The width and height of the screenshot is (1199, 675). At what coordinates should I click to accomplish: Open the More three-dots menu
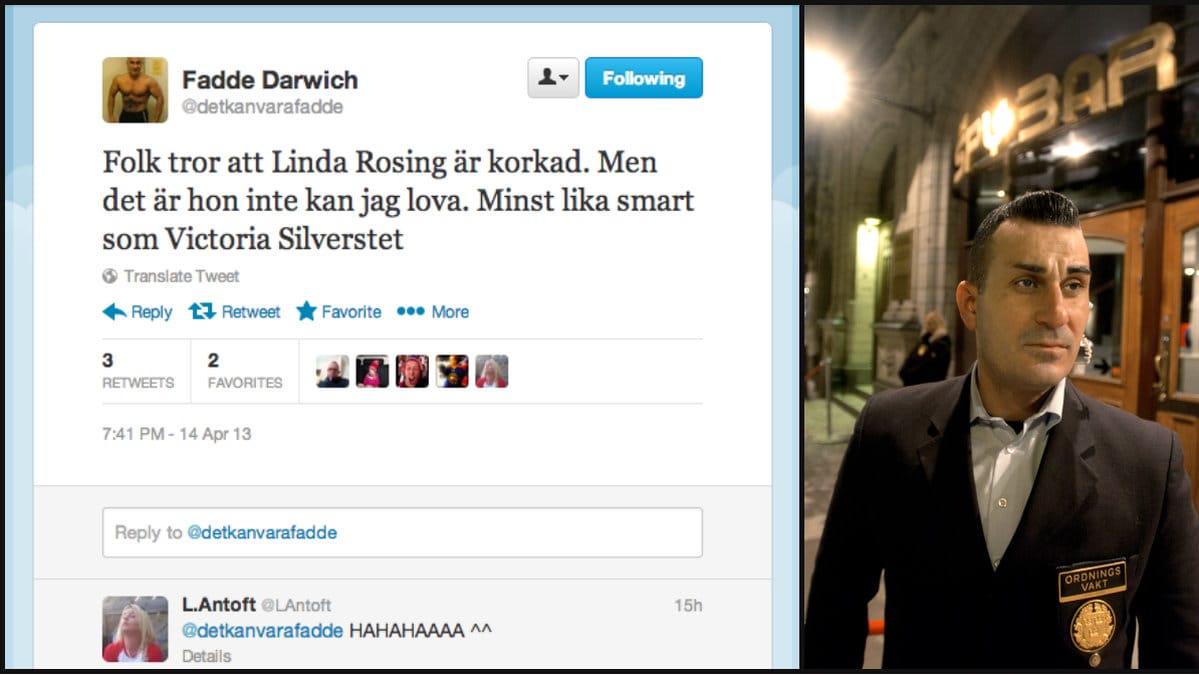pyautogui.click(x=433, y=312)
